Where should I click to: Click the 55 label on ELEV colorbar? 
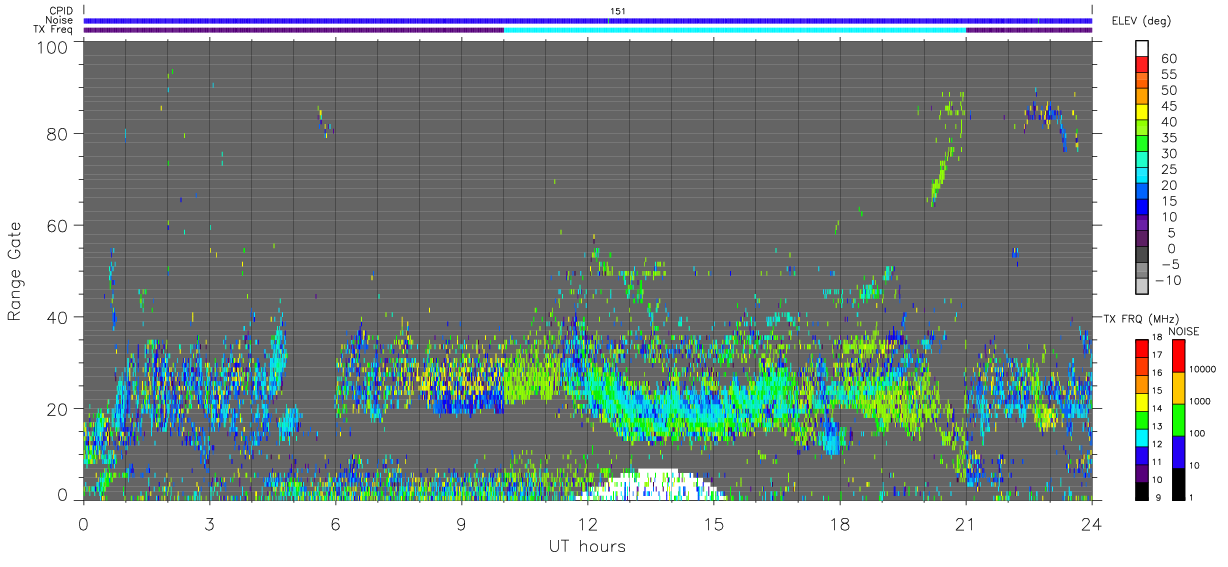tap(1169, 74)
